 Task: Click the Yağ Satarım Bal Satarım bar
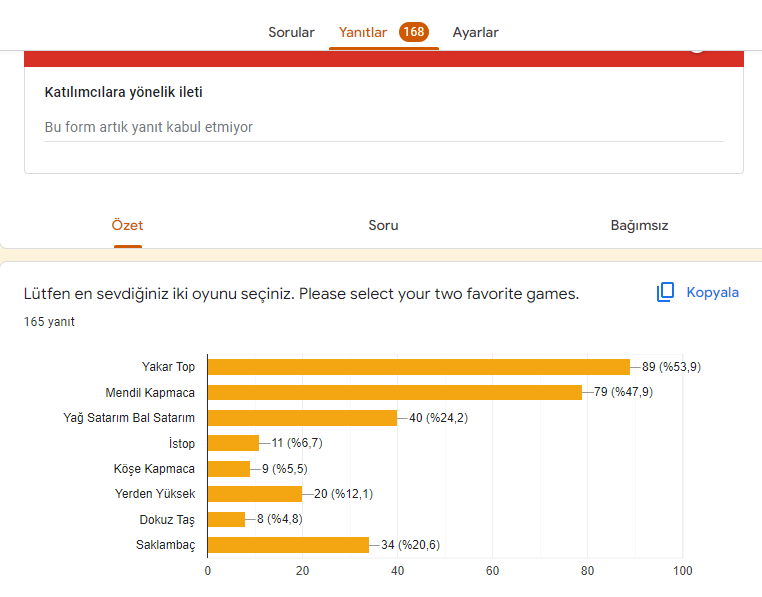coord(302,418)
